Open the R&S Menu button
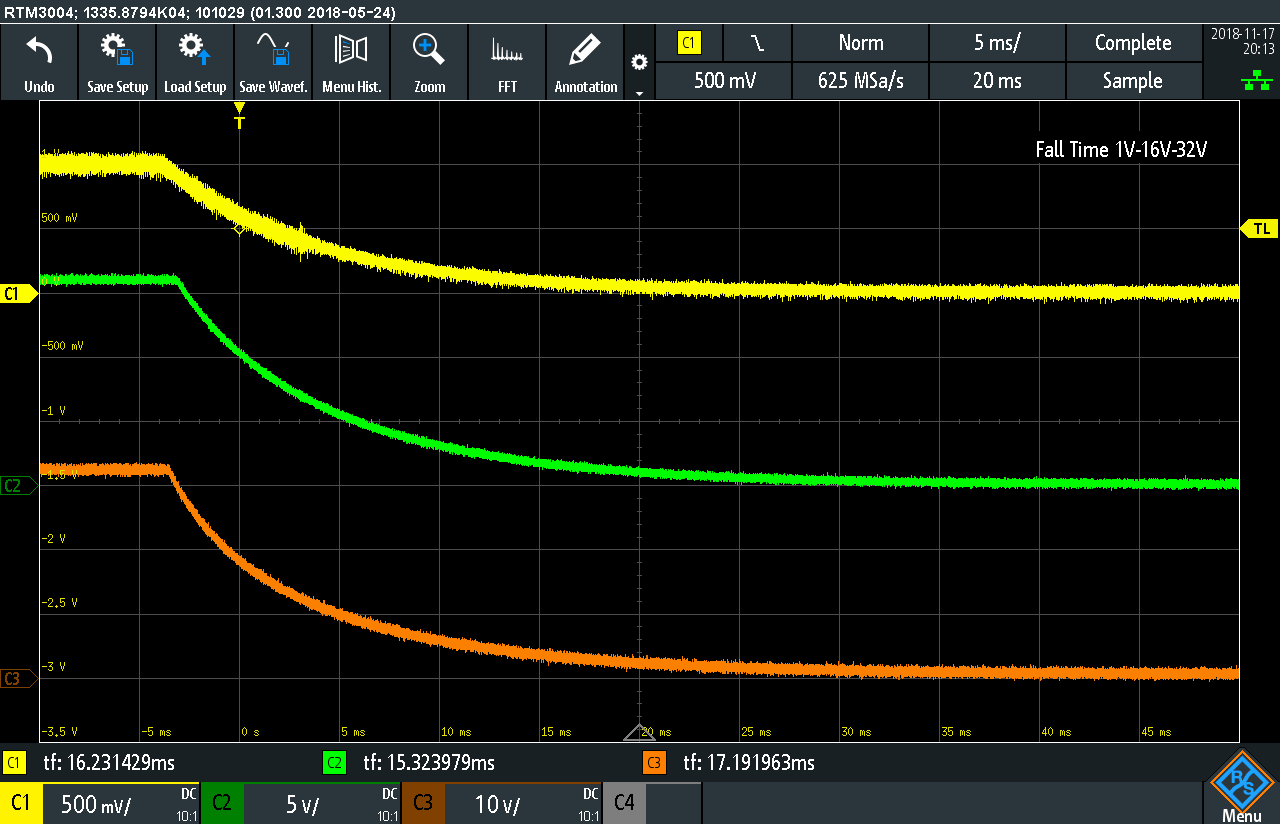Screen dimensions: 1280x824 [1241, 785]
